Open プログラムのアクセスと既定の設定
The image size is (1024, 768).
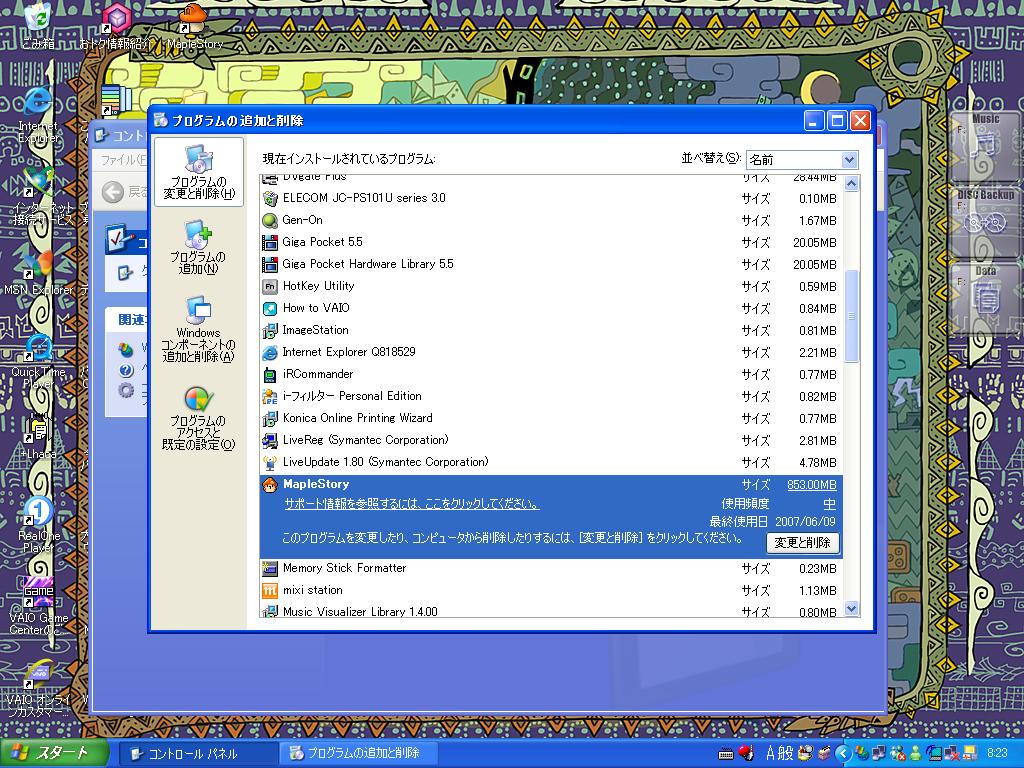pyautogui.click(x=198, y=418)
